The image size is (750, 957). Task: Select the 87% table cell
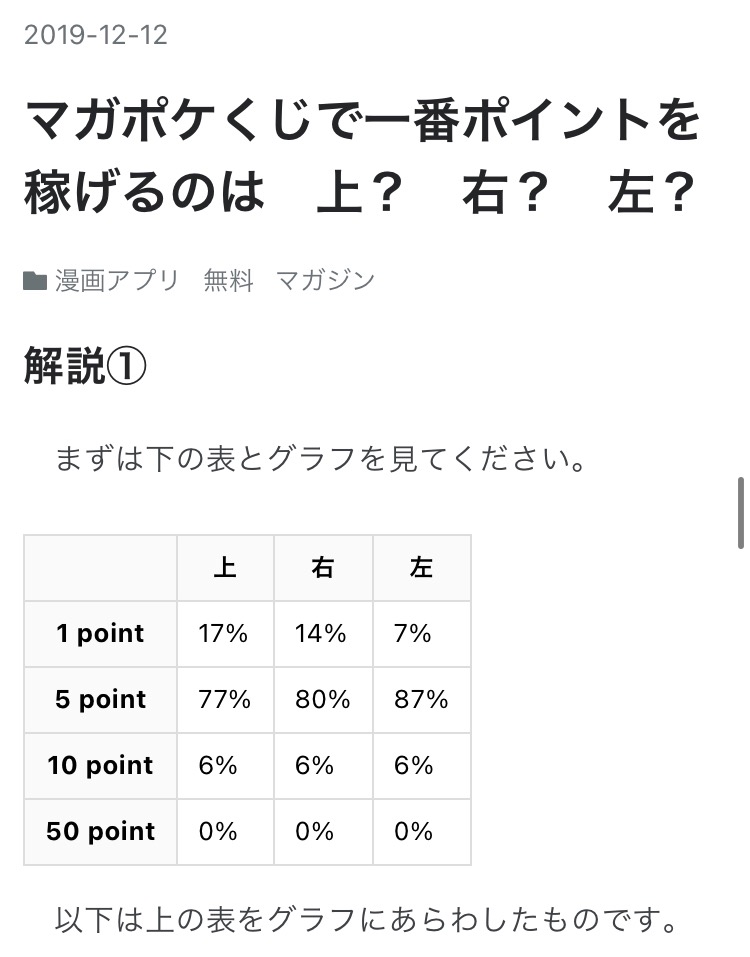(x=421, y=700)
